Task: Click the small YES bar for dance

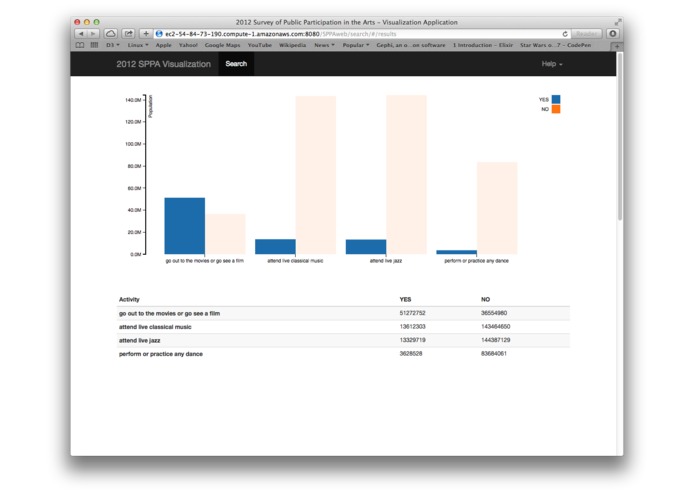Action: pos(457,252)
